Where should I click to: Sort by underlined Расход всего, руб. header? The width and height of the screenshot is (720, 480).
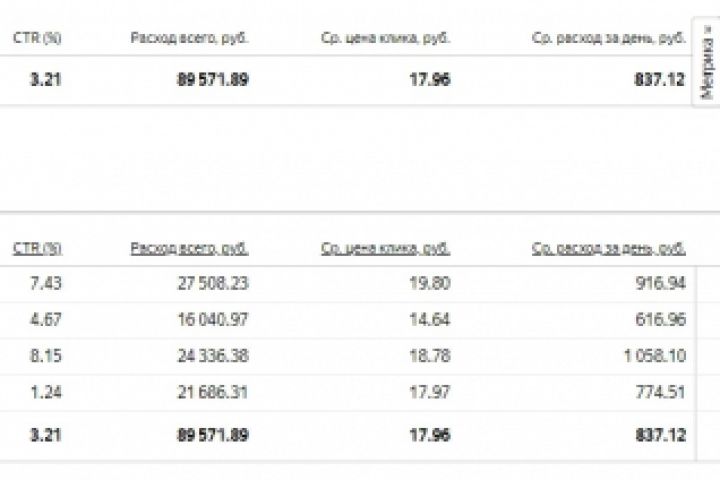pos(189,248)
